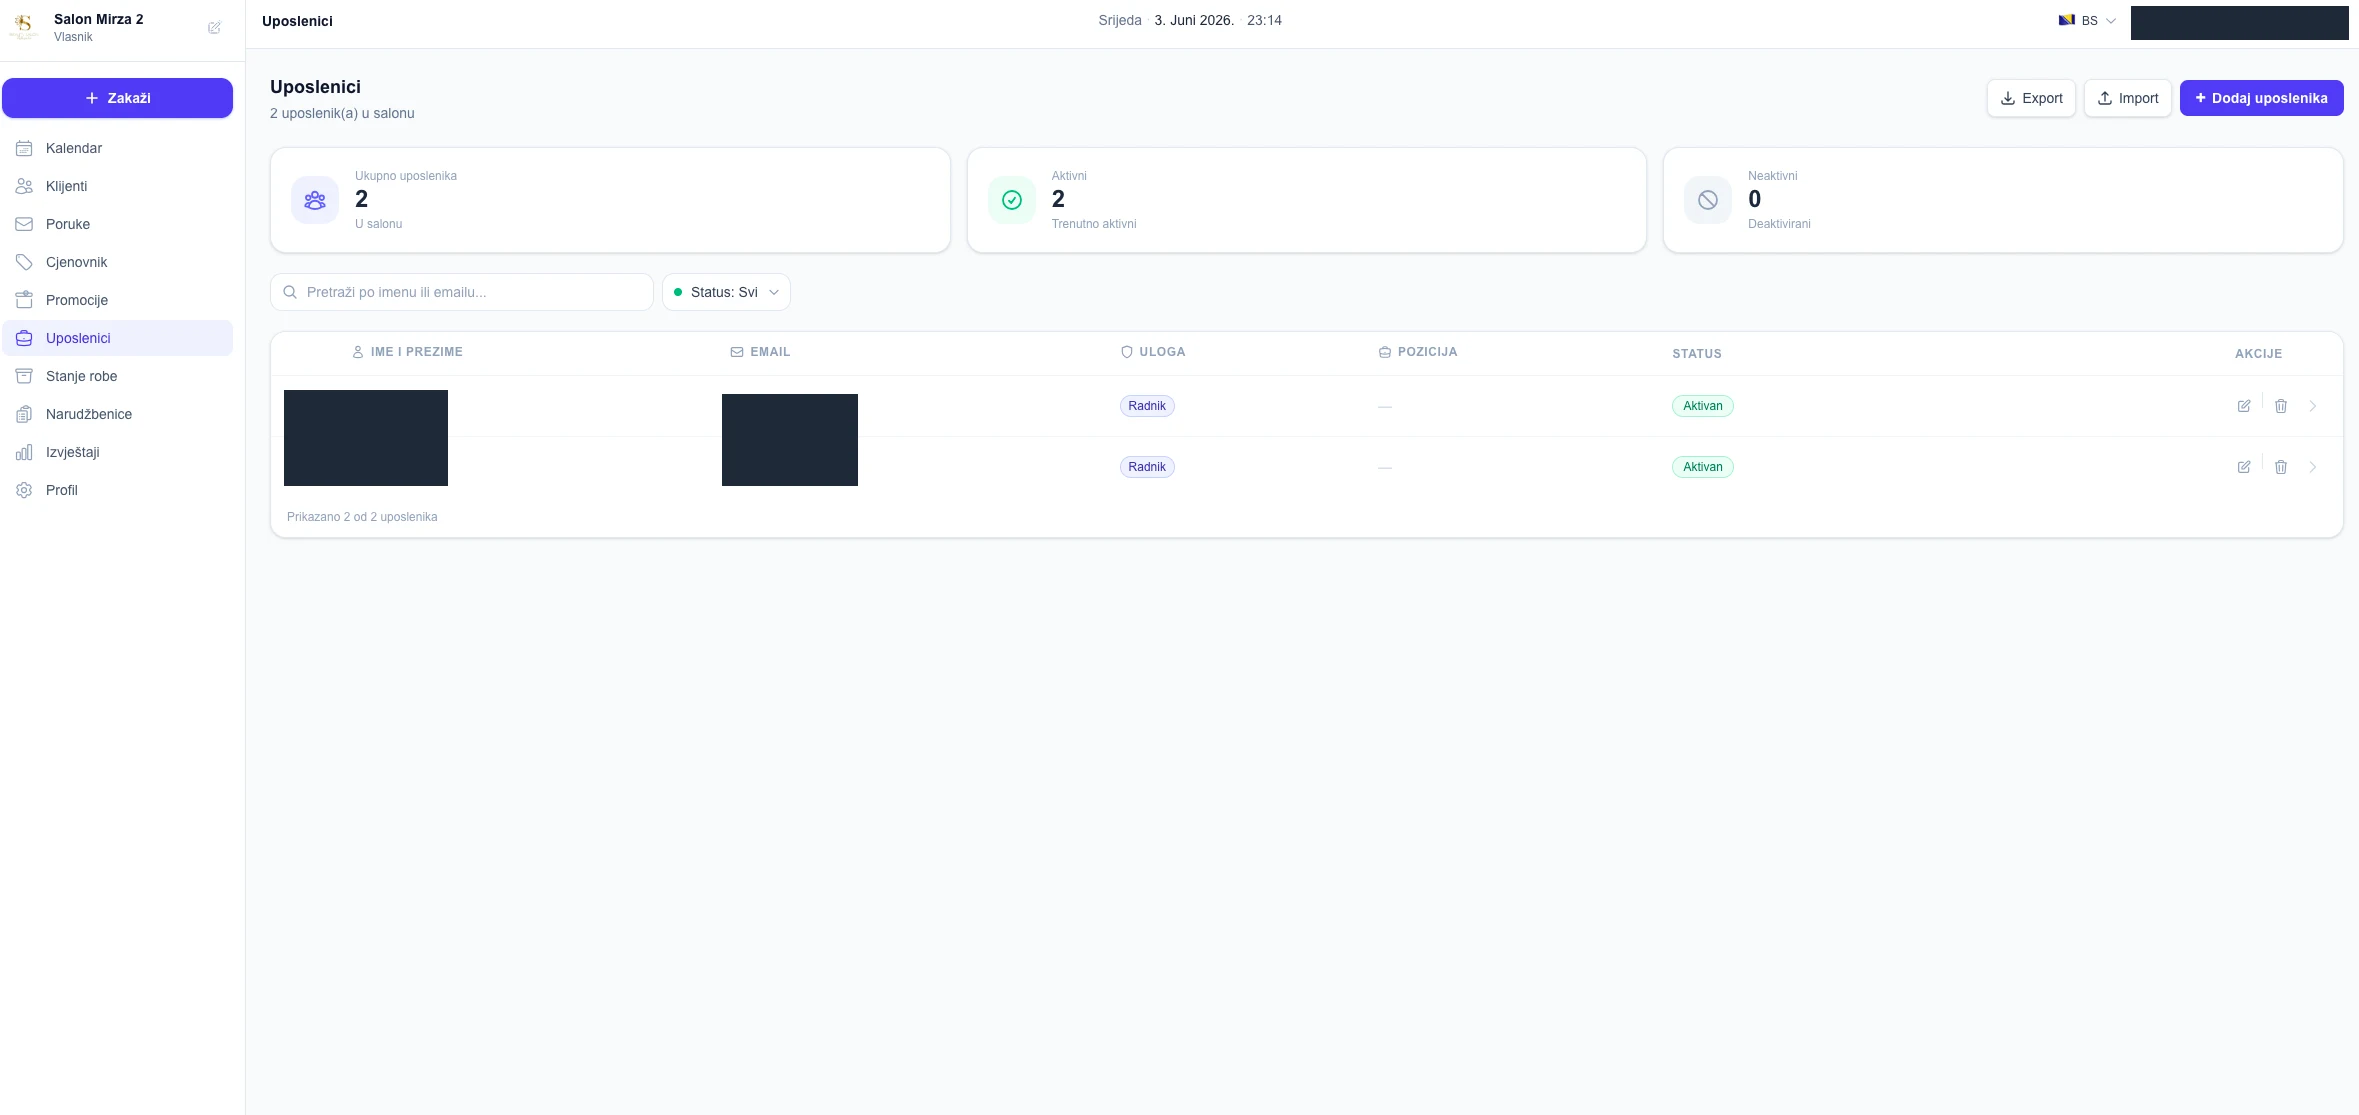
Task: Click the EMAIL column header
Action: [x=760, y=352]
